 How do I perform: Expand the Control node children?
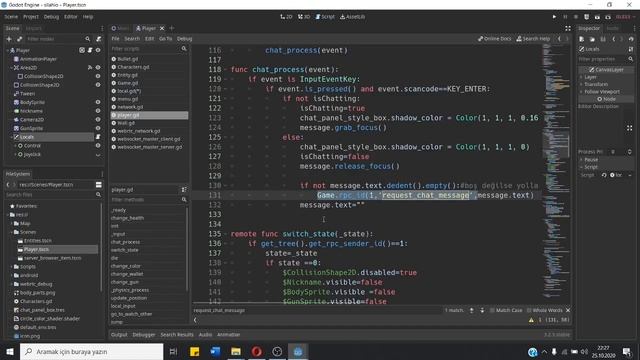click(x=15, y=145)
